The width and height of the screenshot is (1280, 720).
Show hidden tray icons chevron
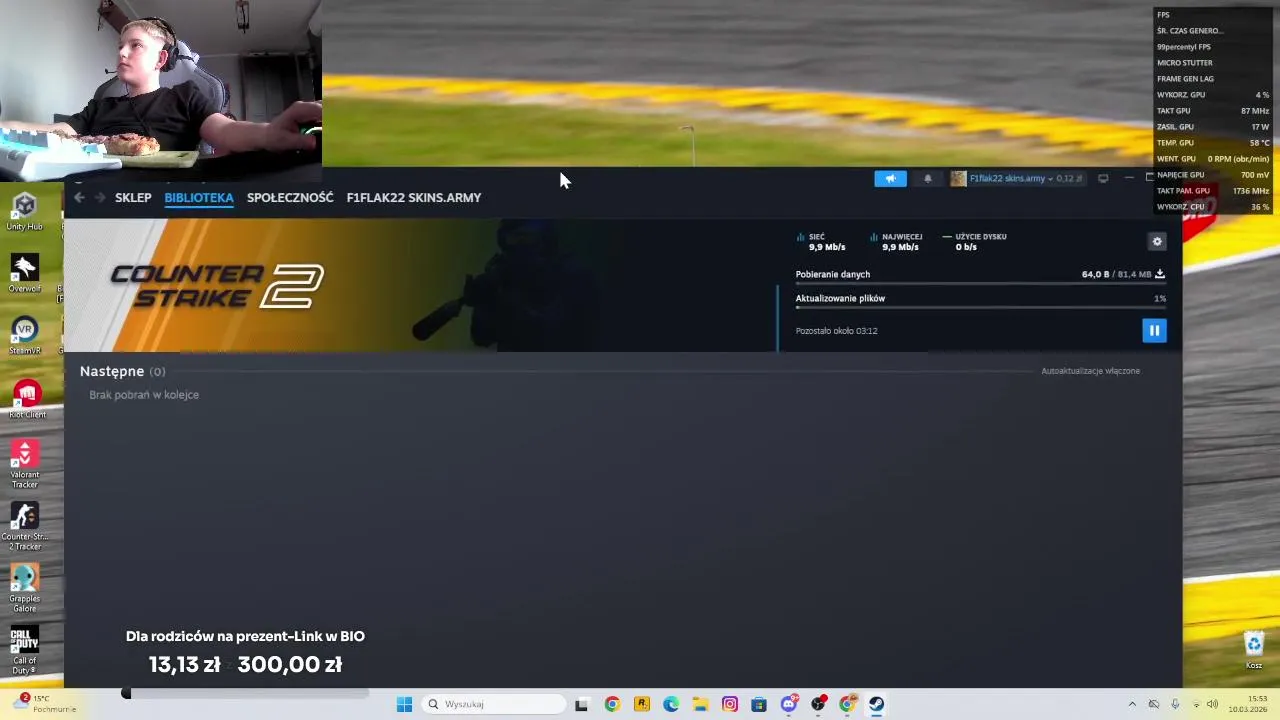tap(1132, 704)
